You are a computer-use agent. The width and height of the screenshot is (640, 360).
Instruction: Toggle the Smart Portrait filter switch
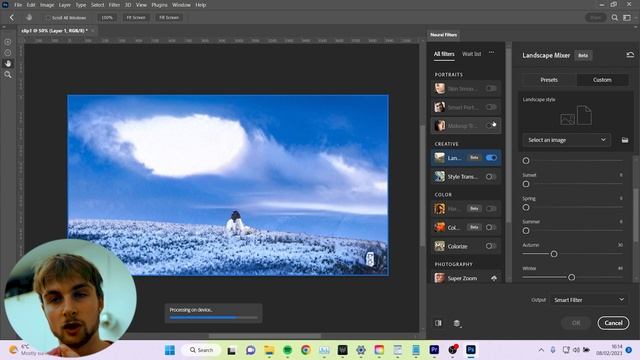click(x=491, y=107)
